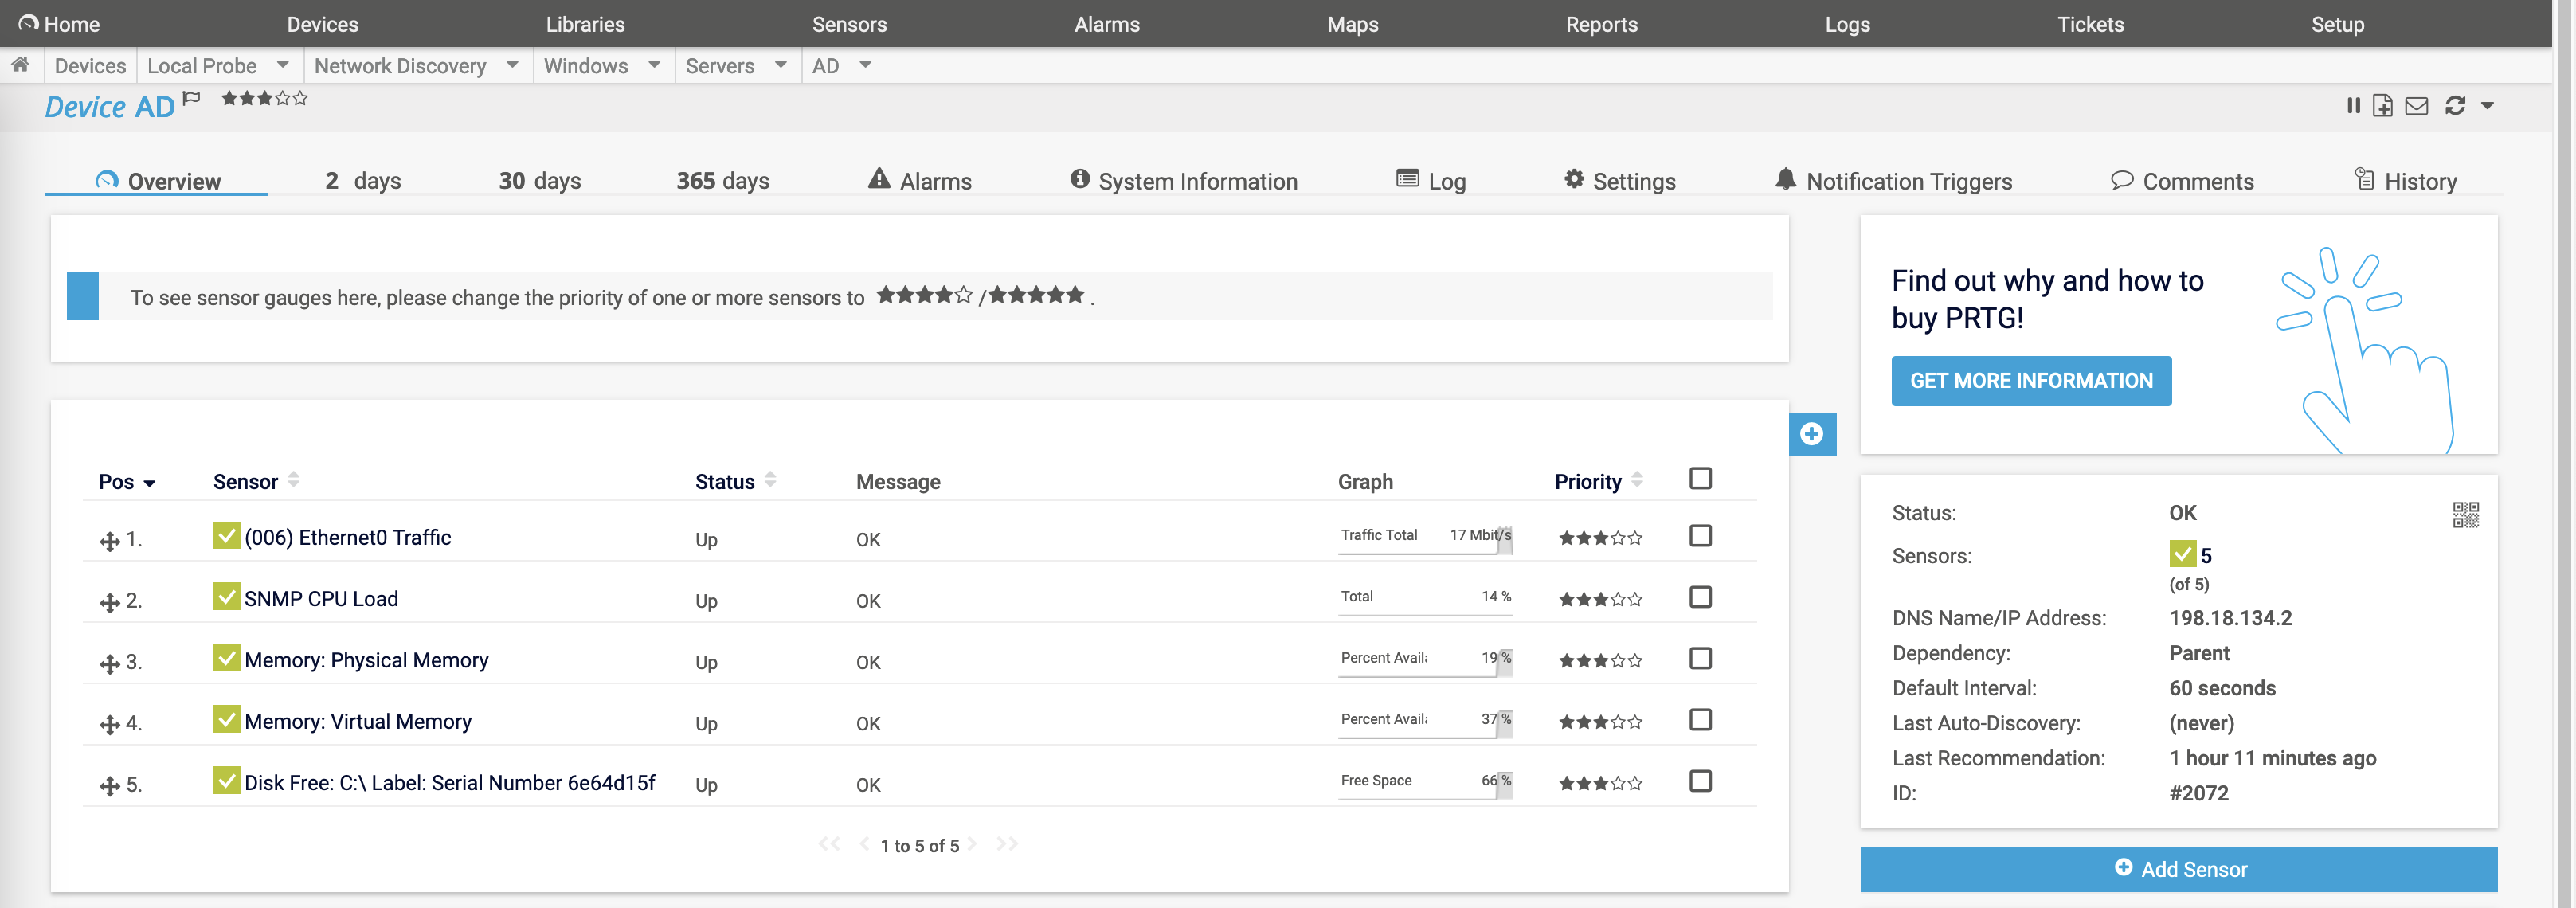
Task: Expand the Local Probe breadcrumb dropdown
Action: [283, 65]
